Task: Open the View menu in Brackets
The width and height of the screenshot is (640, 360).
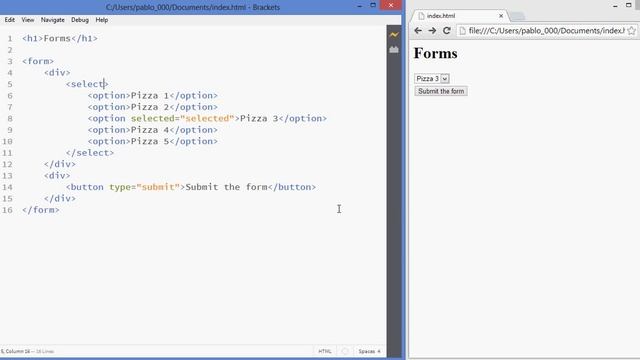Action: coord(28,20)
